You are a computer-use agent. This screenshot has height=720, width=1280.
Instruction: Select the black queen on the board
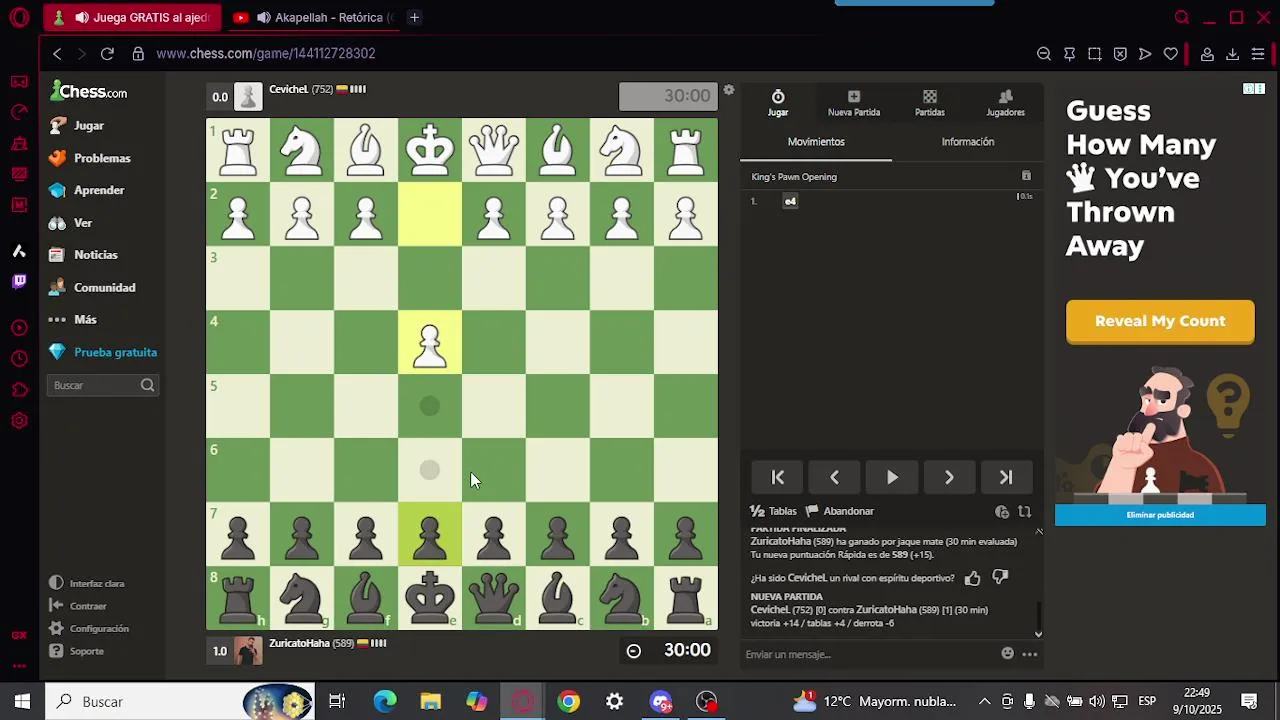click(x=494, y=598)
